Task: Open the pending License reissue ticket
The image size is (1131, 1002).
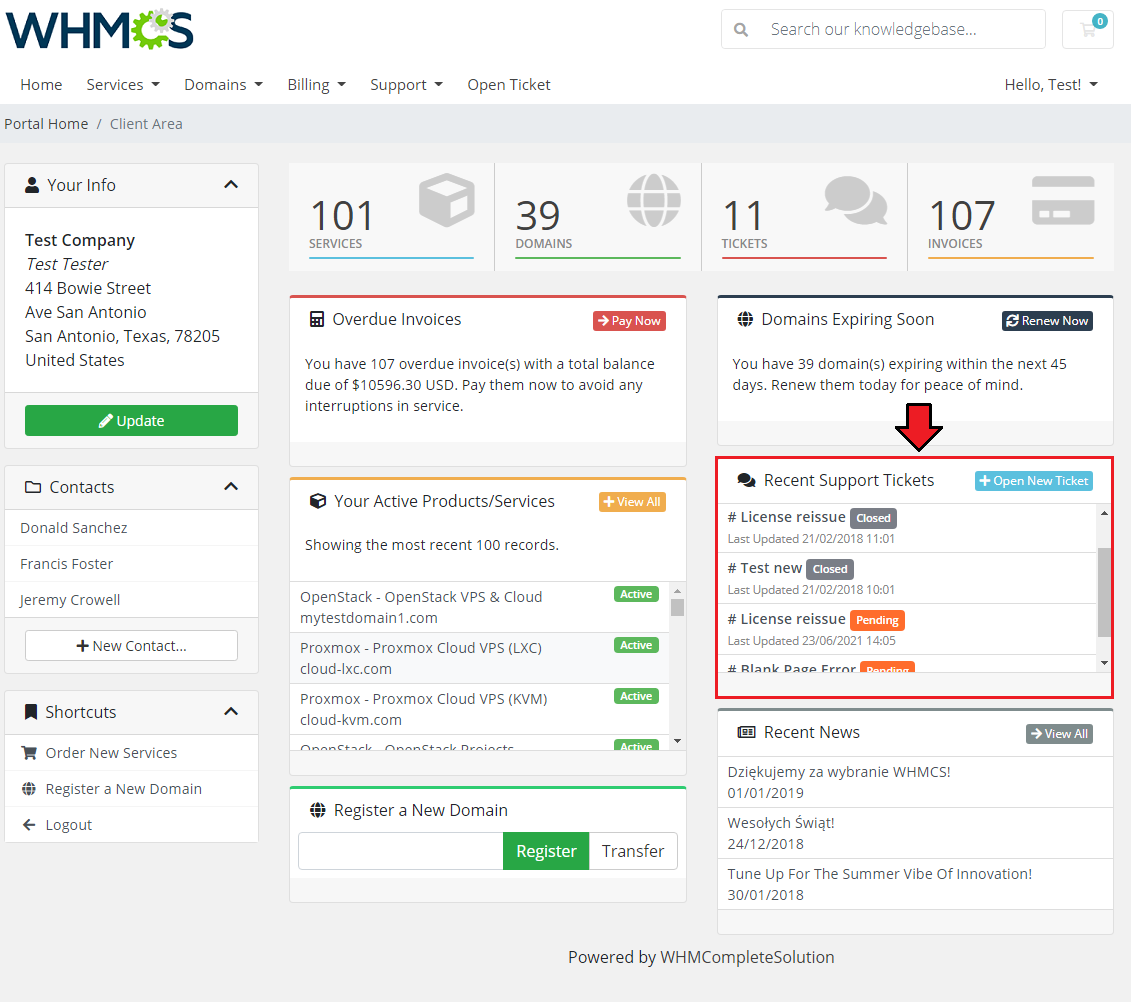Action: coord(908,629)
